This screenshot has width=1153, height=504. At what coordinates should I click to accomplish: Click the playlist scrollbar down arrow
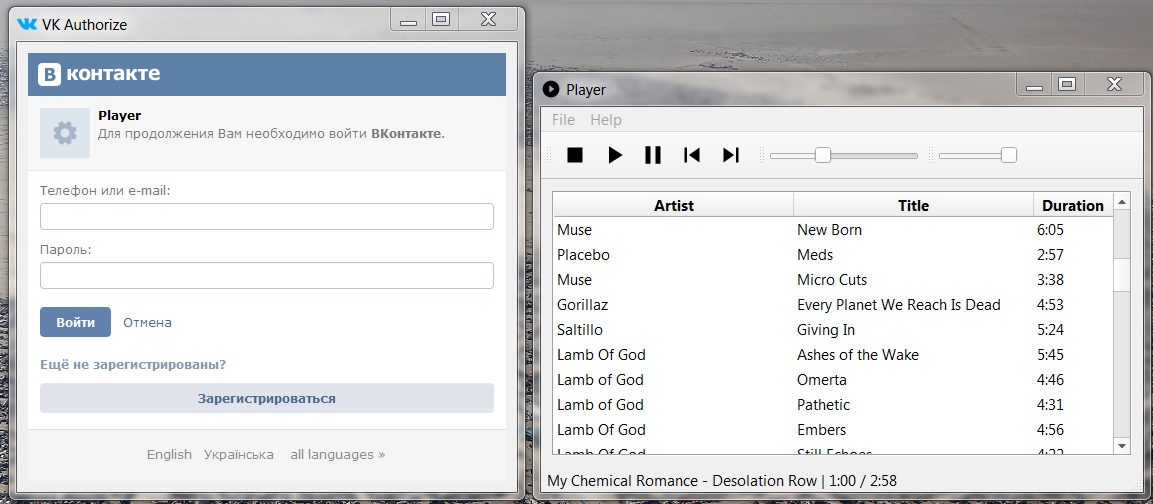pos(1122,446)
